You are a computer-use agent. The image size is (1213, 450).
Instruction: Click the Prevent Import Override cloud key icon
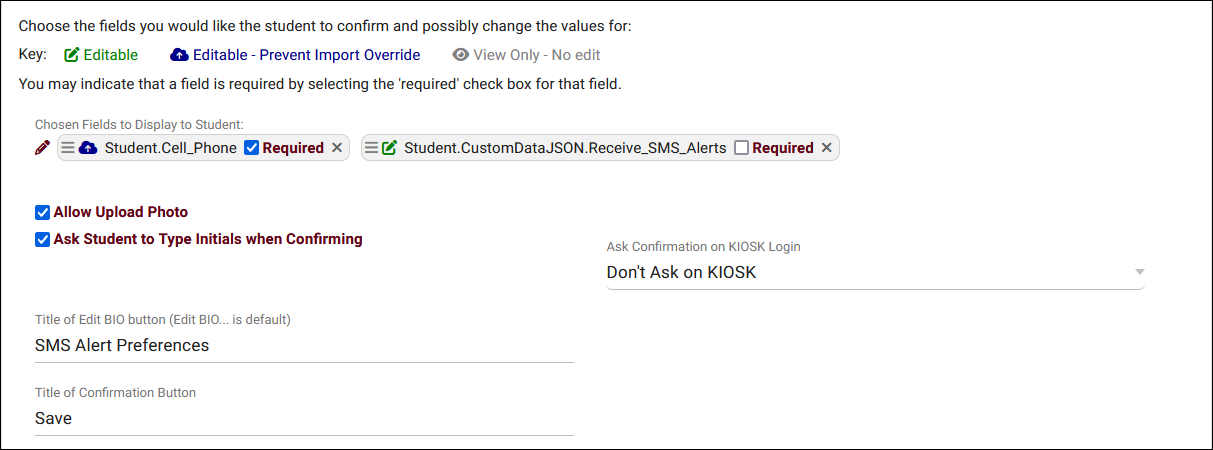[x=179, y=55]
